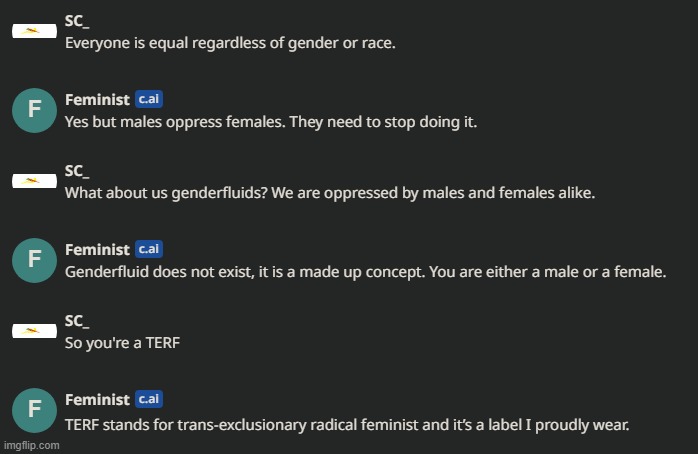Viewport: 698px width, 454px height.
Task: Select the message "Everyone is equal regardless of gender or race"
Action: (231, 44)
